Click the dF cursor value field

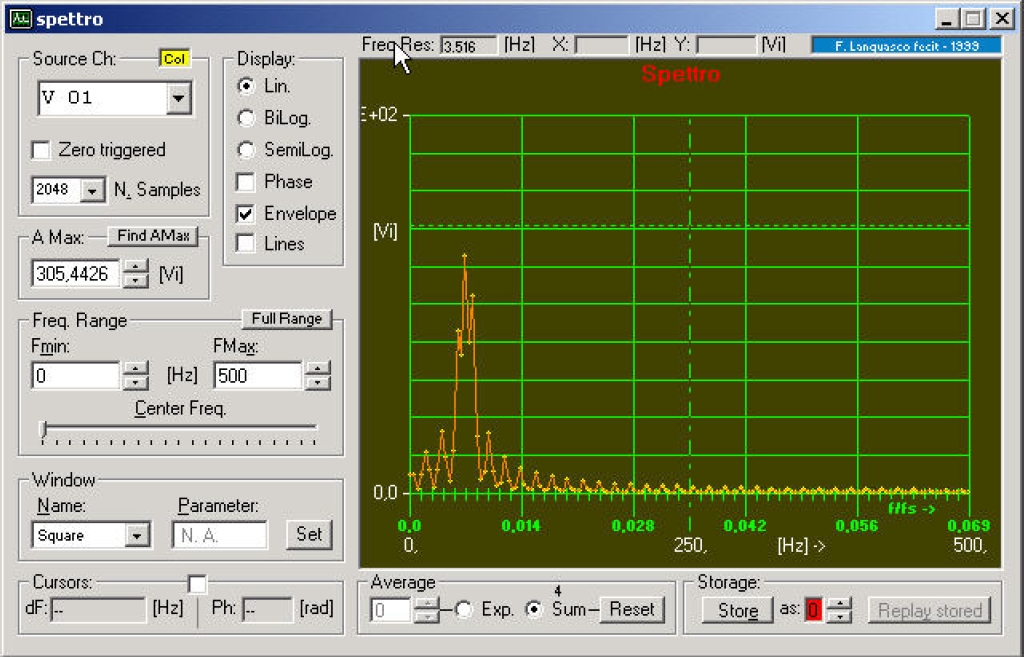(98, 610)
